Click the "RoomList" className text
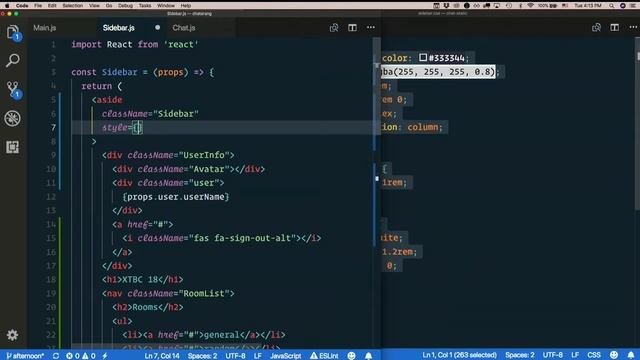This screenshot has width=640, height=360. click(x=204, y=293)
